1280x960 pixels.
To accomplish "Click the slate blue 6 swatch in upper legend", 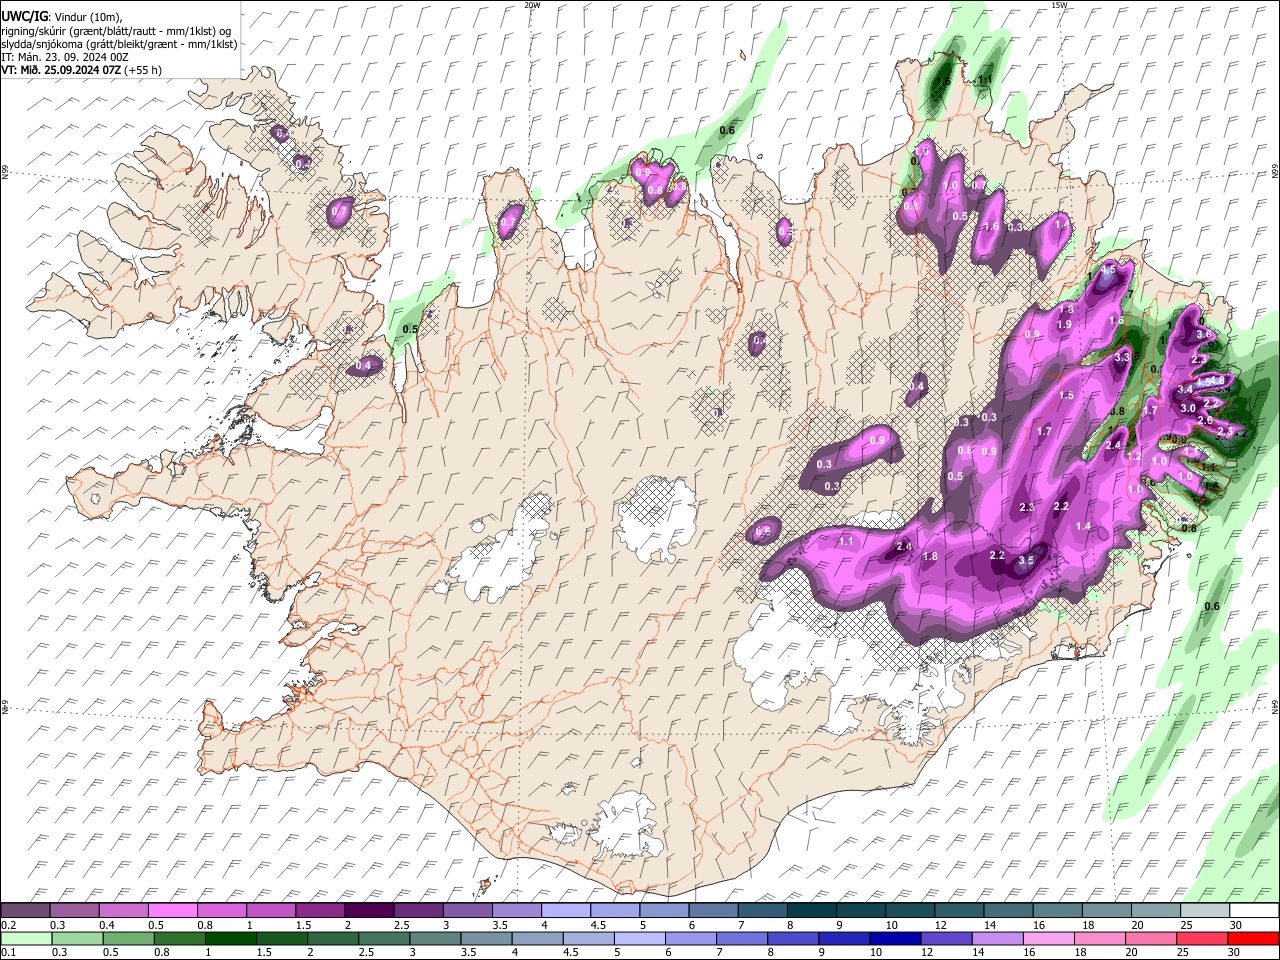I will point(714,910).
